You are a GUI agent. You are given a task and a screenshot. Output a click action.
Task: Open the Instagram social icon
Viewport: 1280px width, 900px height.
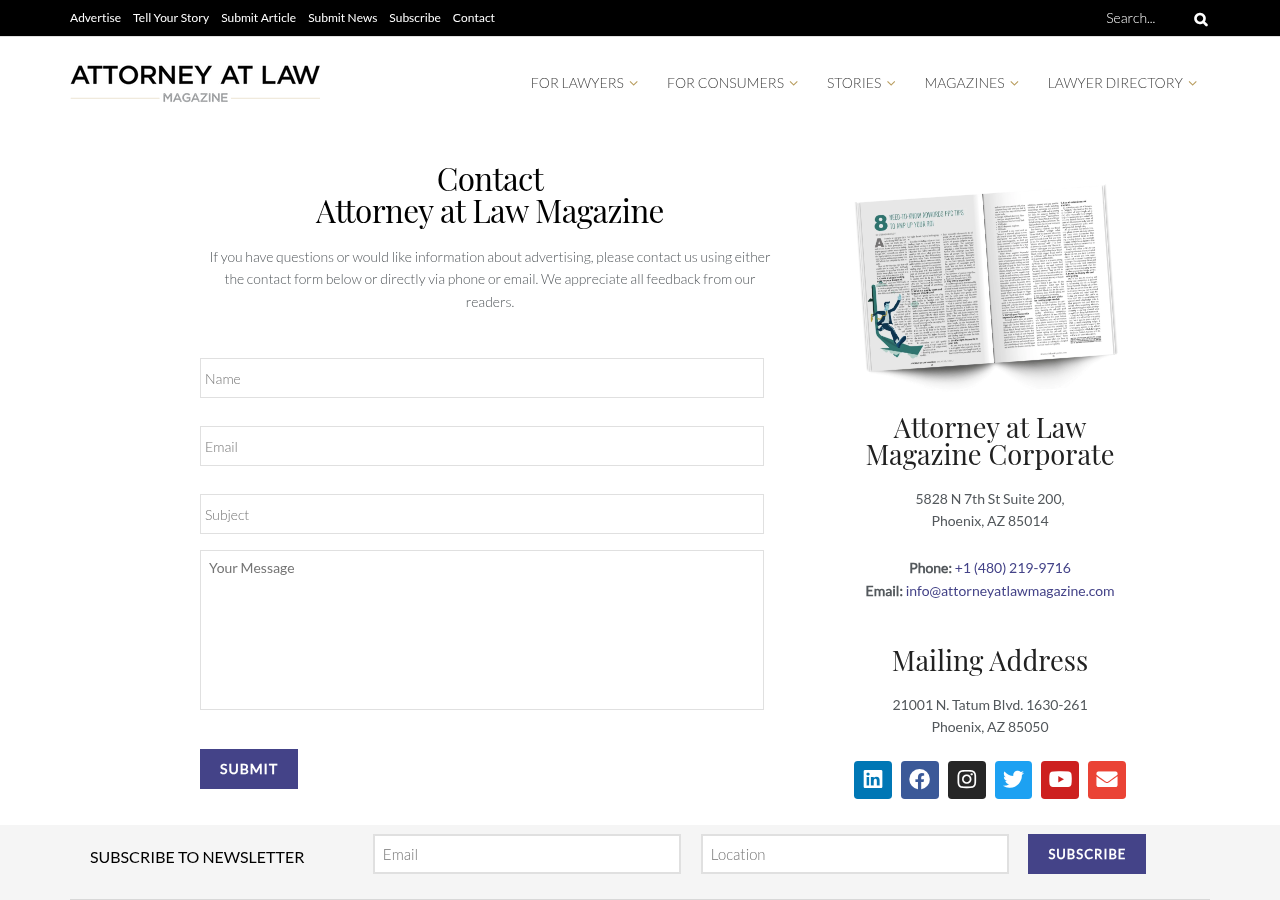point(967,780)
